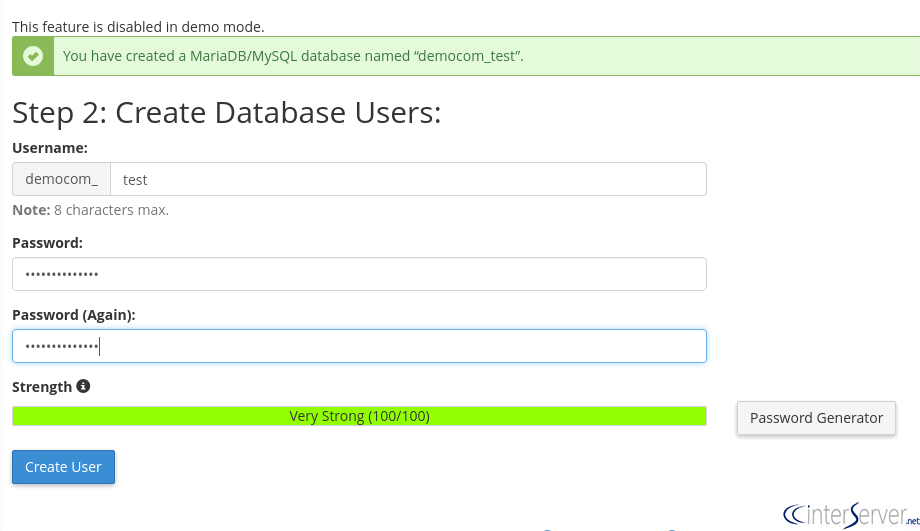Focus the Password (Again) field
The image size is (920, 531).
(x=359, y=346)
